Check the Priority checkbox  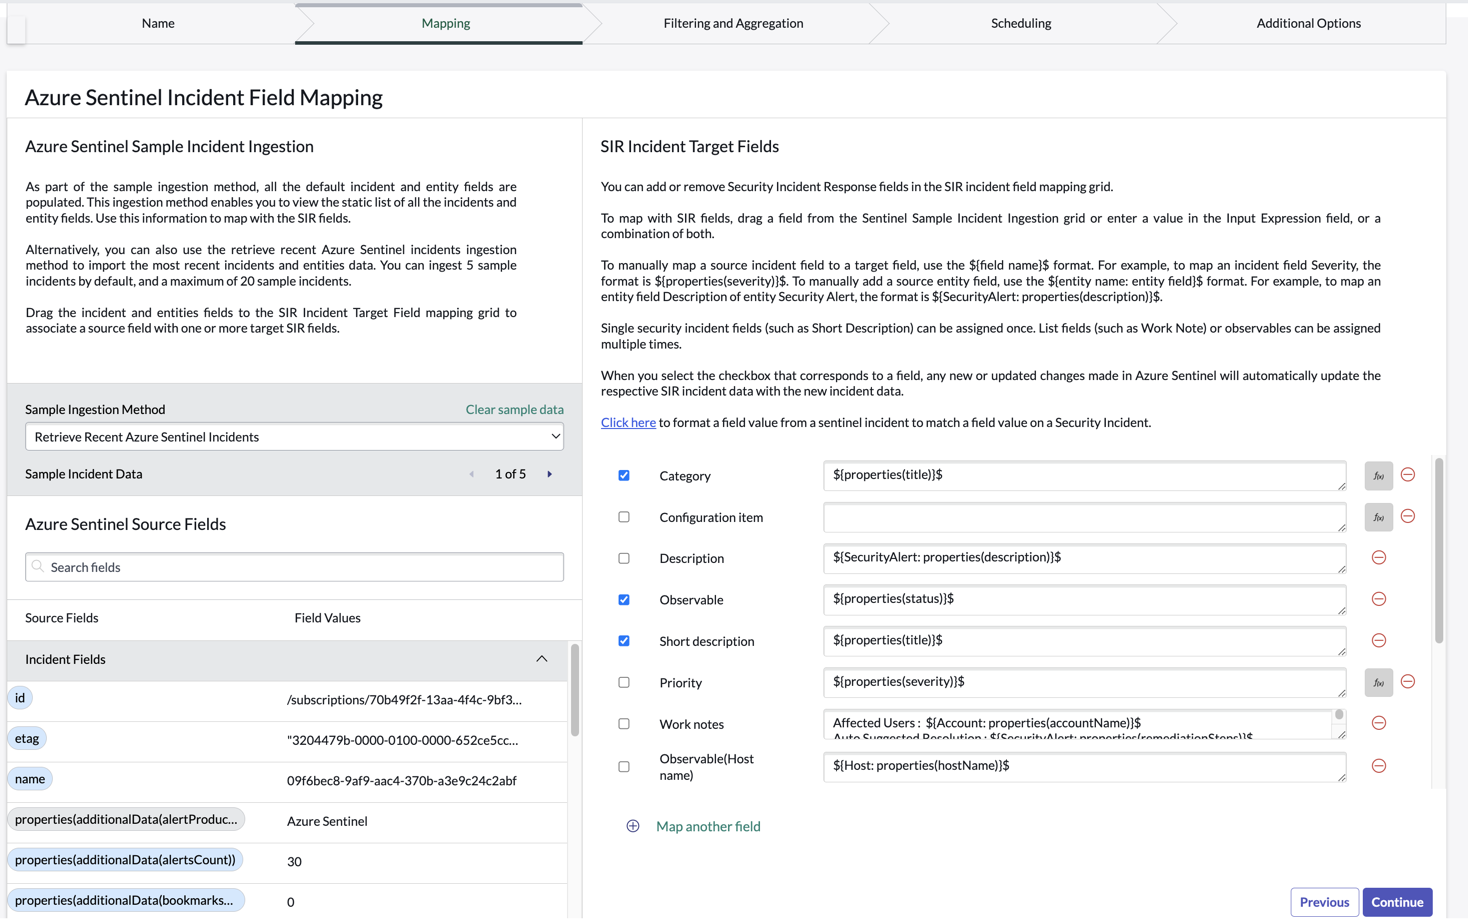click(x=624, y=682)
